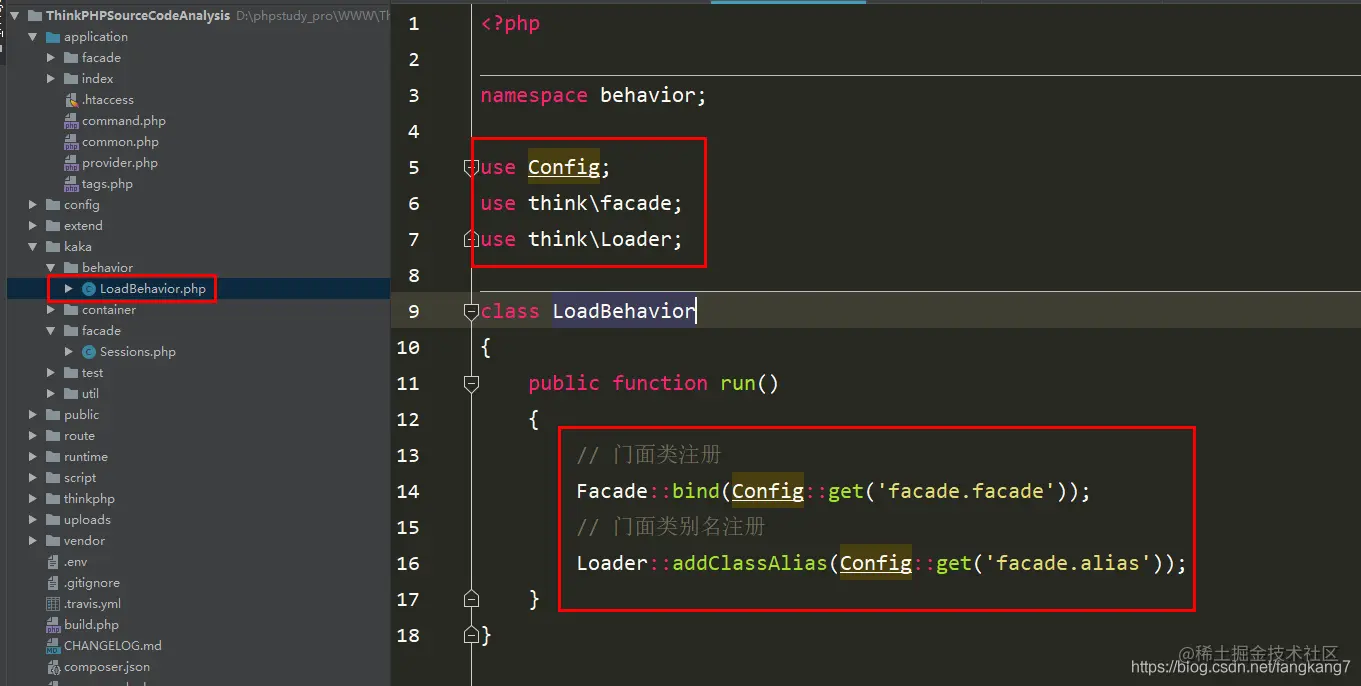Image resolution: width=1361 pixels, height=686 pixels.
Task: Click the application folder icon
Action: point(53,37)
